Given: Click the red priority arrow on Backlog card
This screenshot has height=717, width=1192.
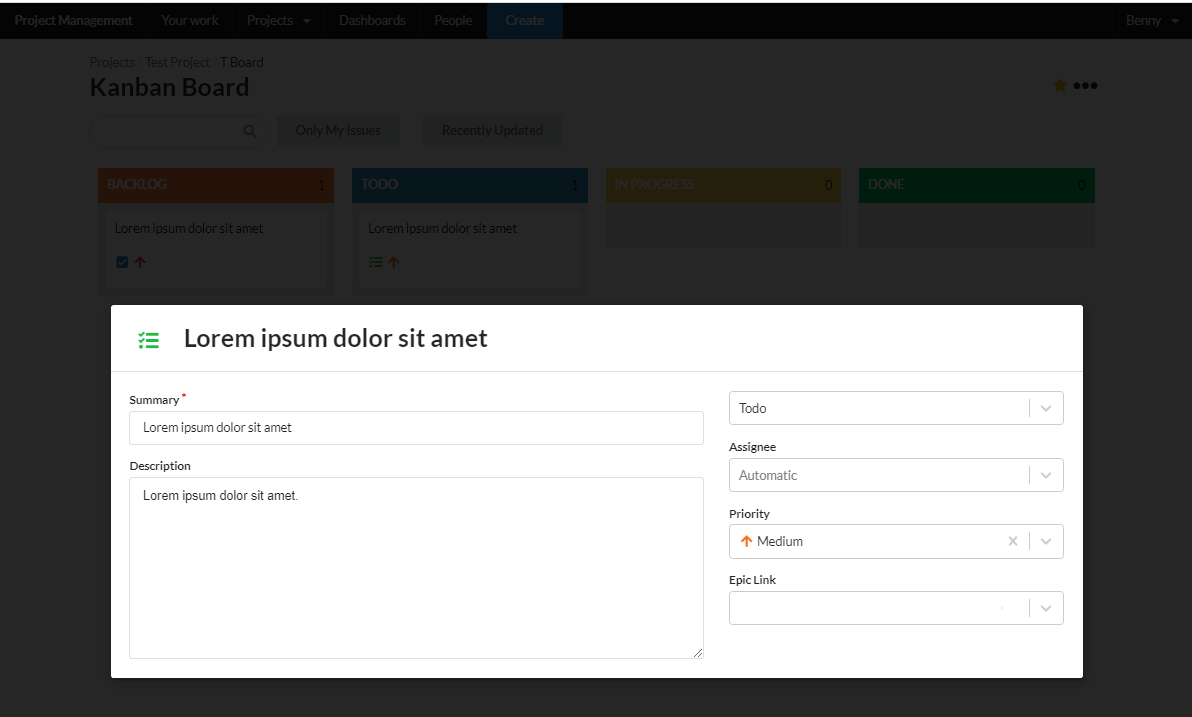Looking at the screenshot, I should (x=140, y=262).
